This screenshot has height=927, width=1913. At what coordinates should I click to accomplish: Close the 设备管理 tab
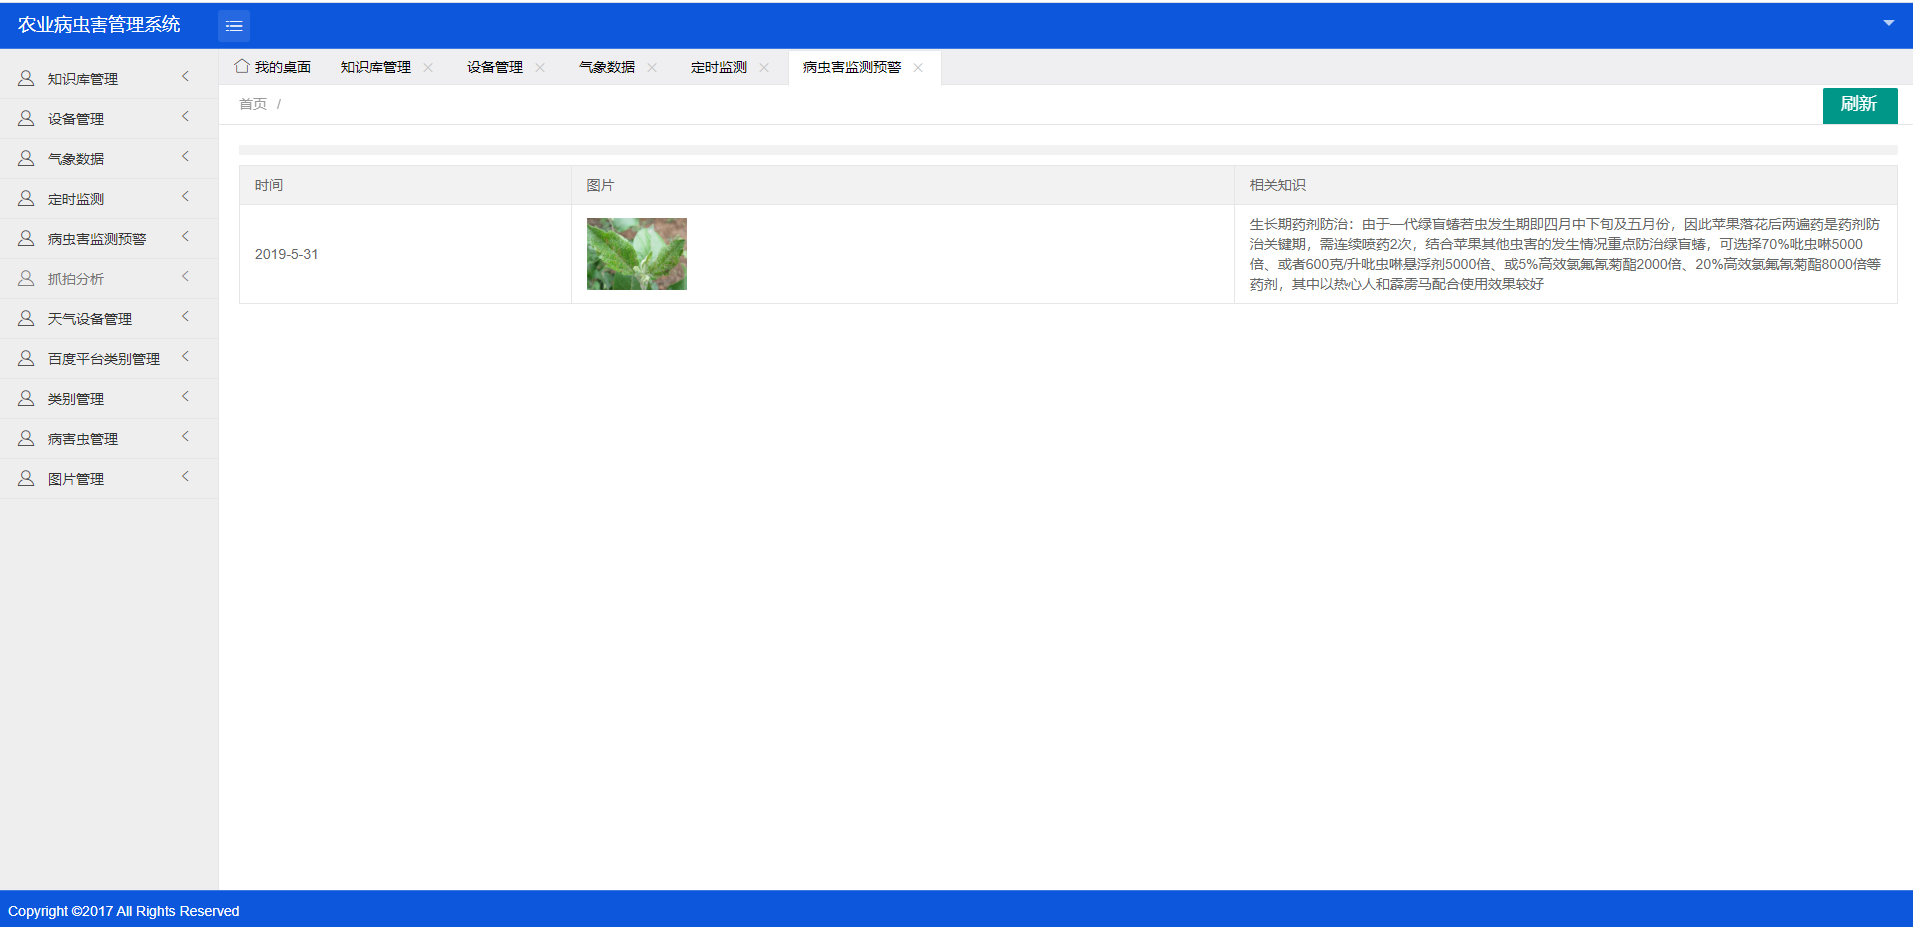[540, 67]
